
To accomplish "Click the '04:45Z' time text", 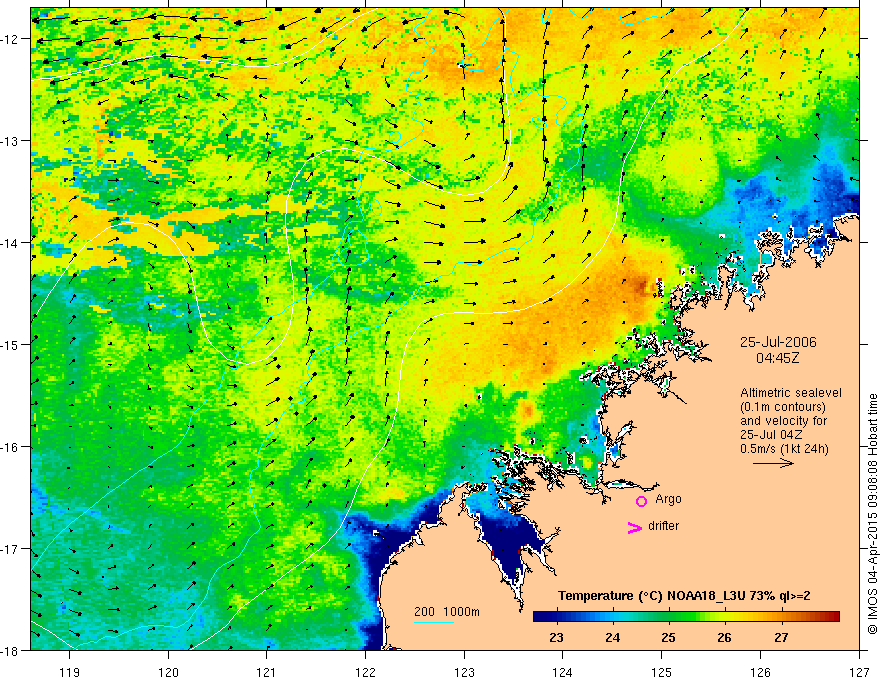I will click(x=778, y=358).
